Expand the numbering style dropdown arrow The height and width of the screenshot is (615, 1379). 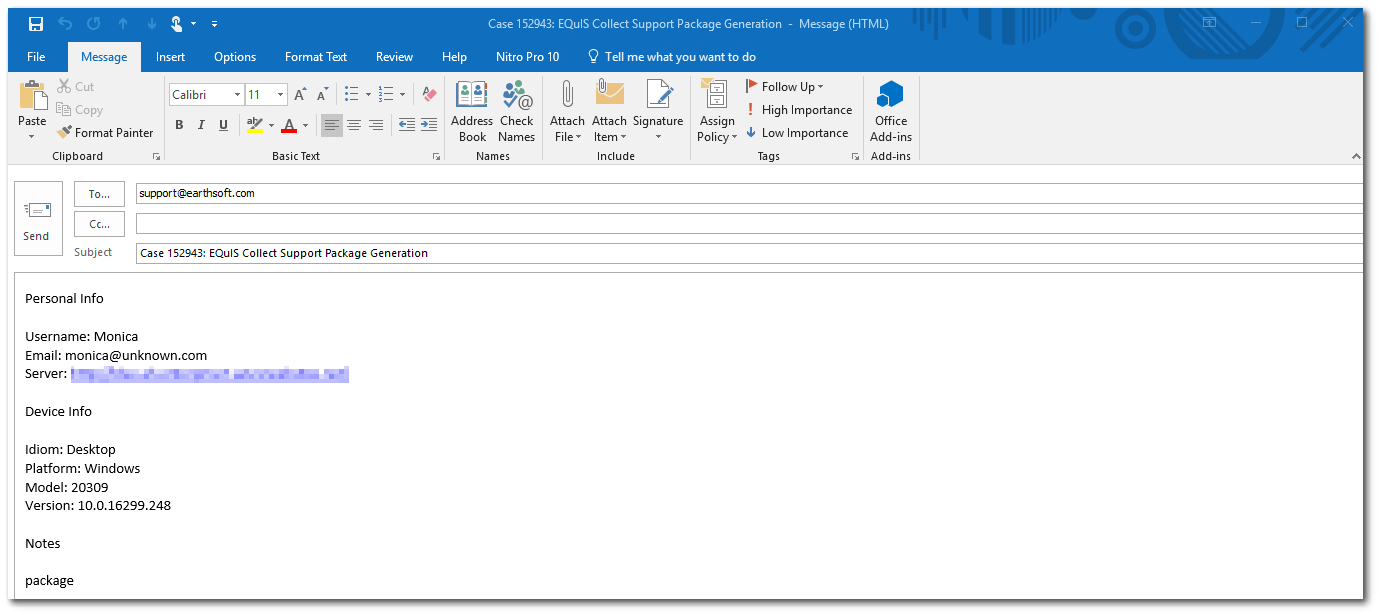click(402, 95)
